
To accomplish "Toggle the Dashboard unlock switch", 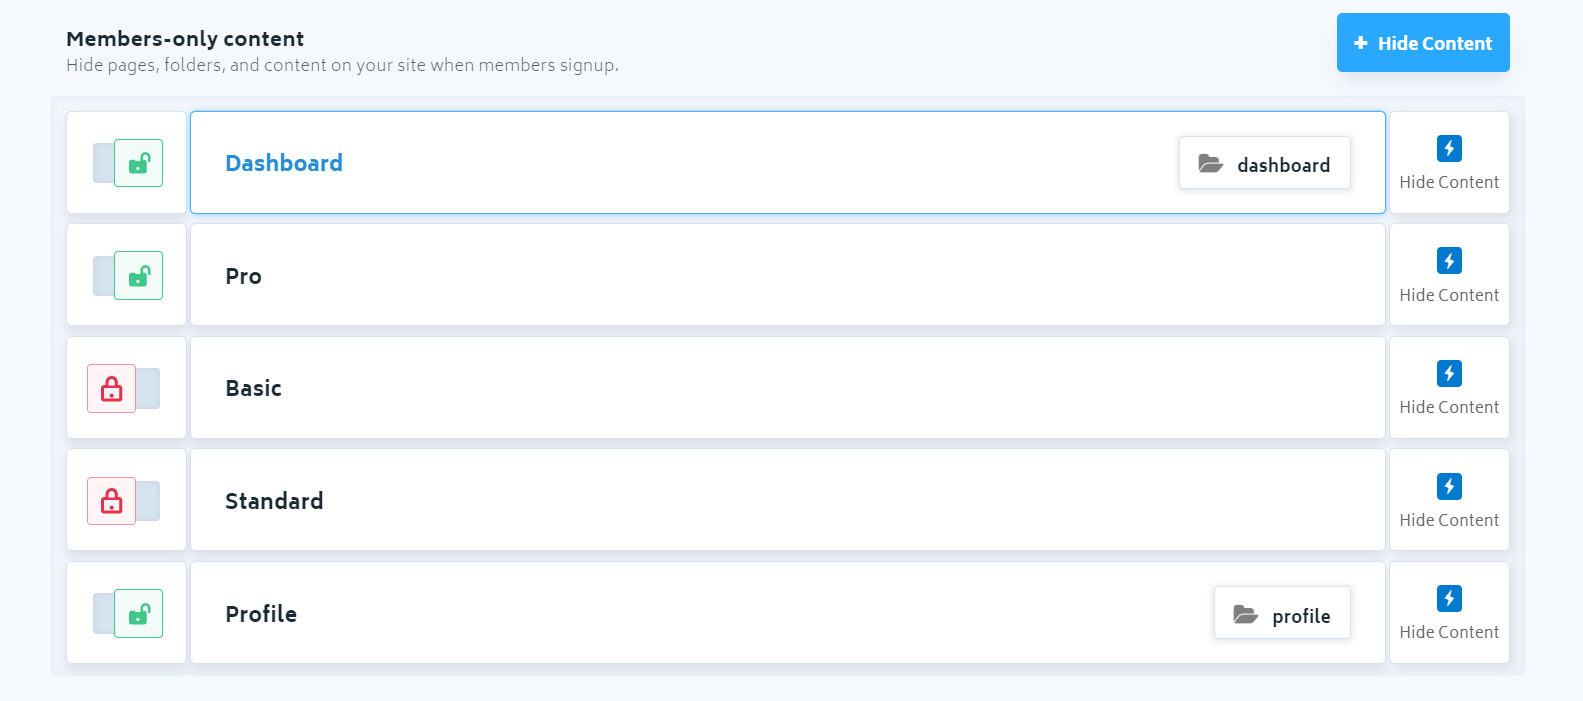I will (x=128, y=163).
